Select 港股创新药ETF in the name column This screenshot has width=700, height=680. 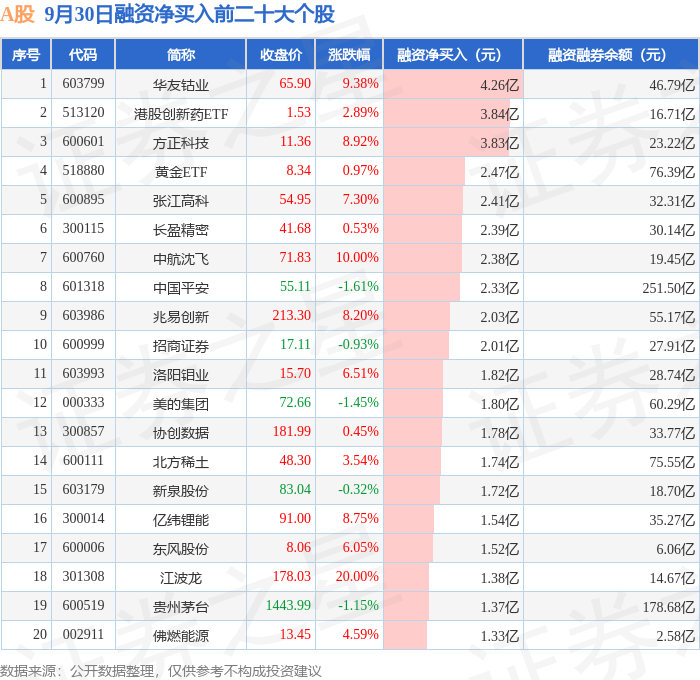[181, 114]
